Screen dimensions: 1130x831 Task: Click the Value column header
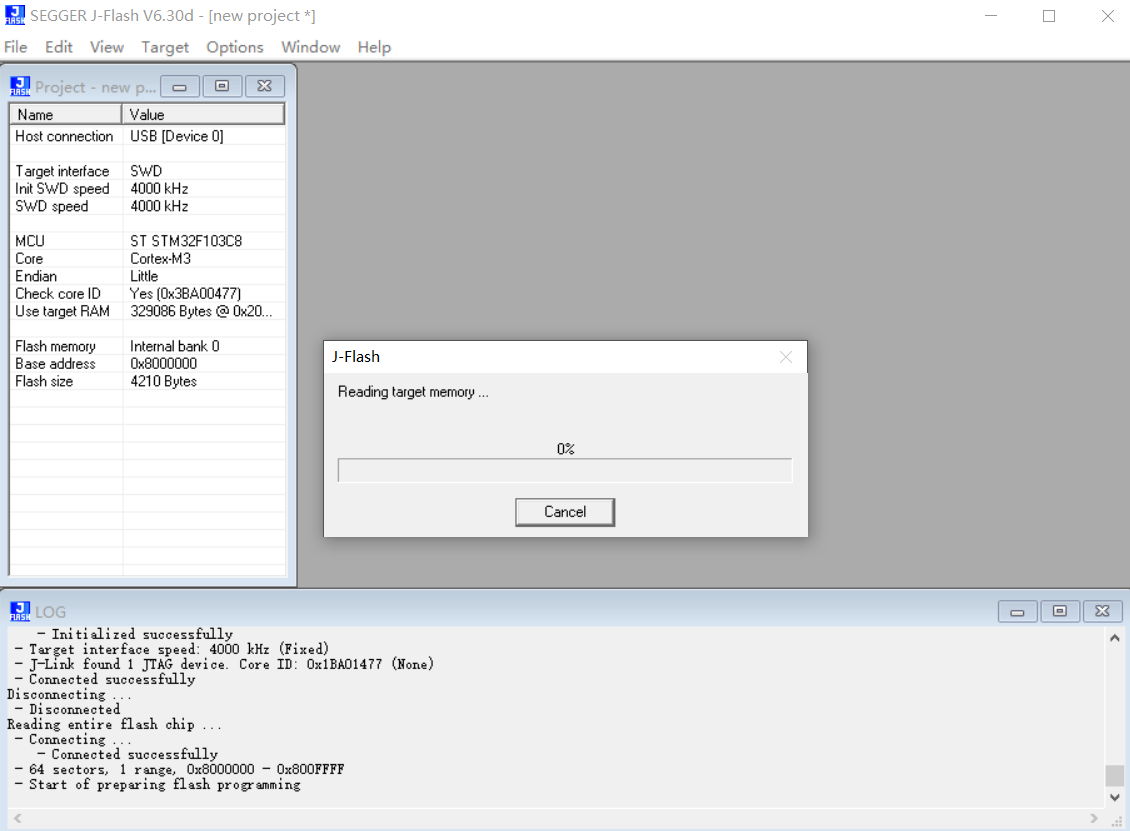click(203, 115)
